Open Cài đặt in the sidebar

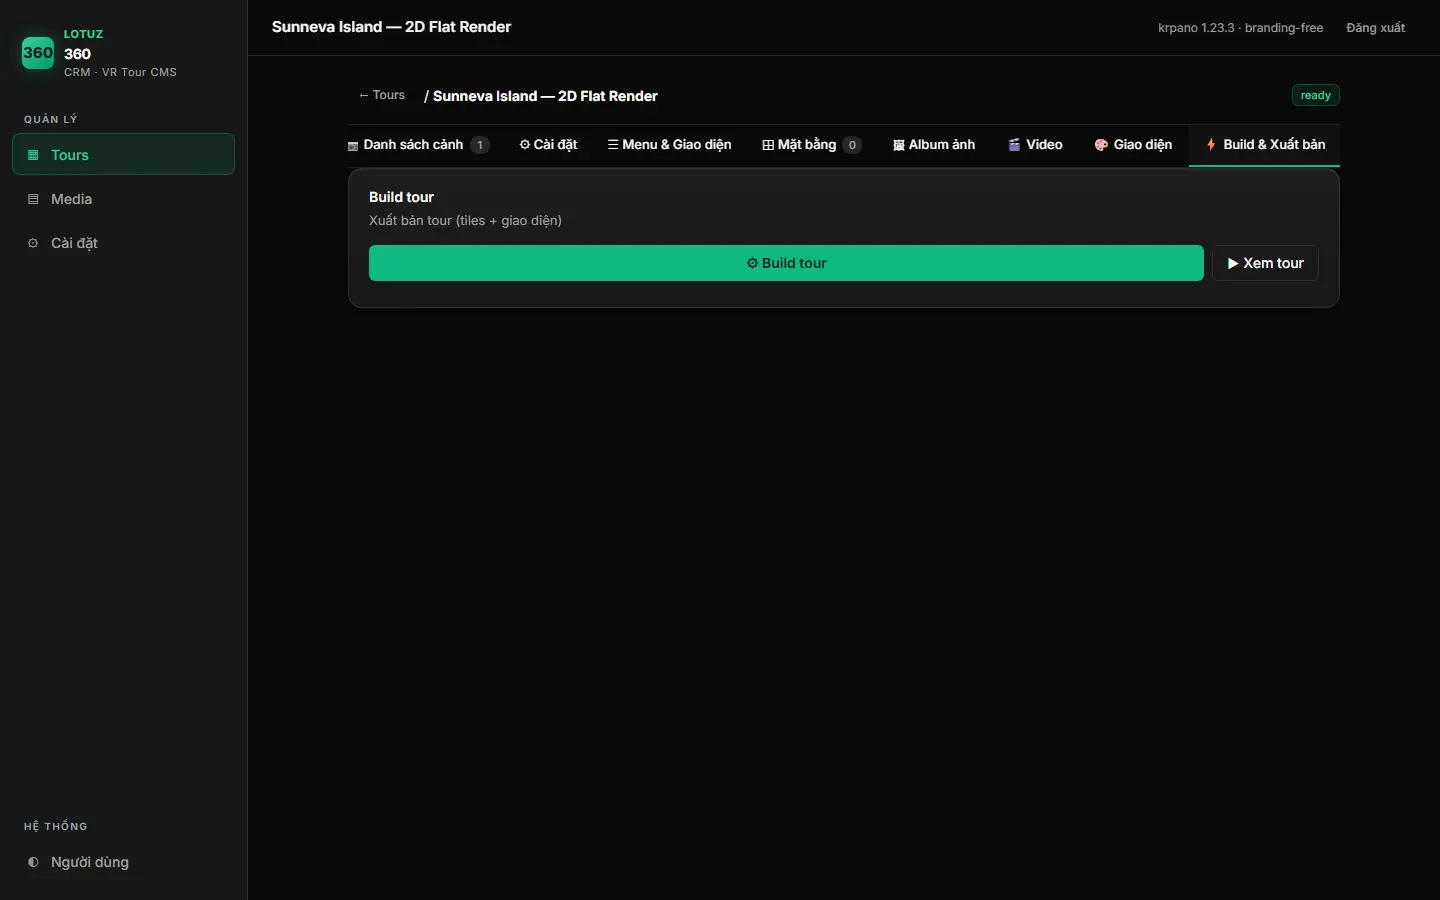pos(123,243)
